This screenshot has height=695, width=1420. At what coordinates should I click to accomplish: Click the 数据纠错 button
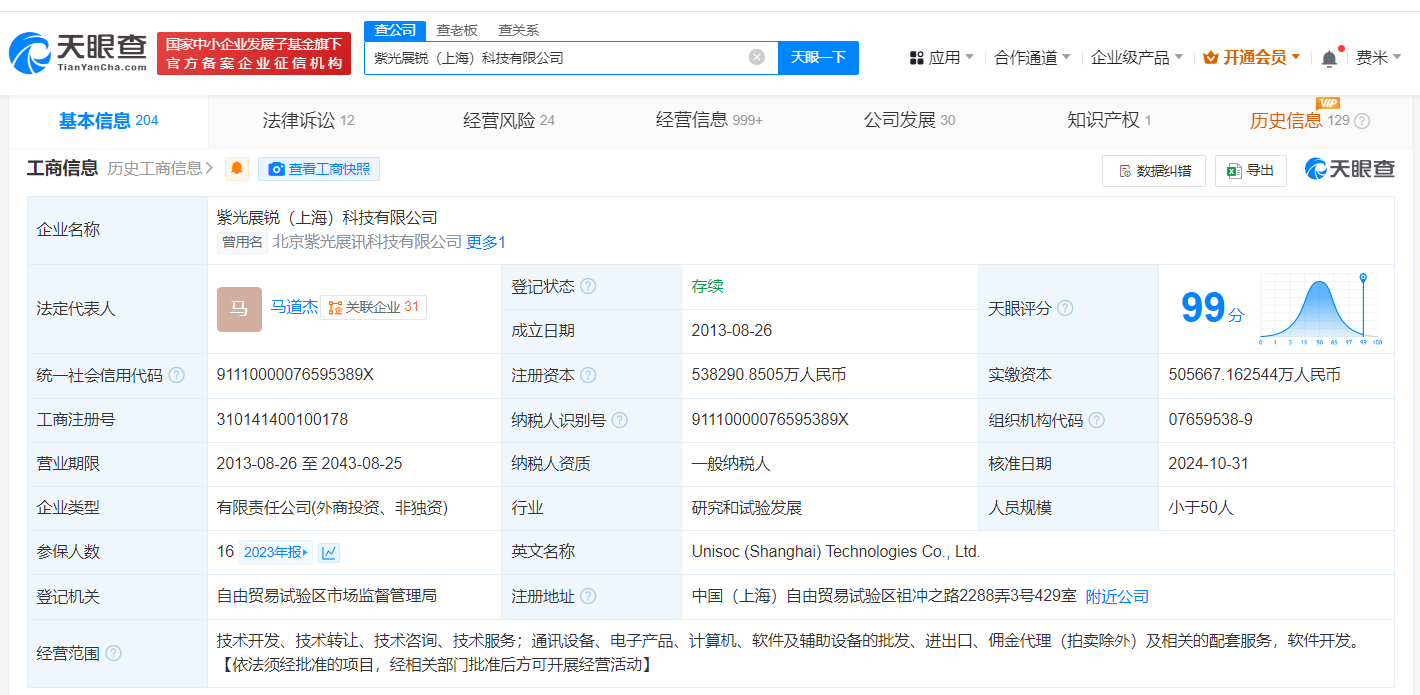(x=1154, y=171)
